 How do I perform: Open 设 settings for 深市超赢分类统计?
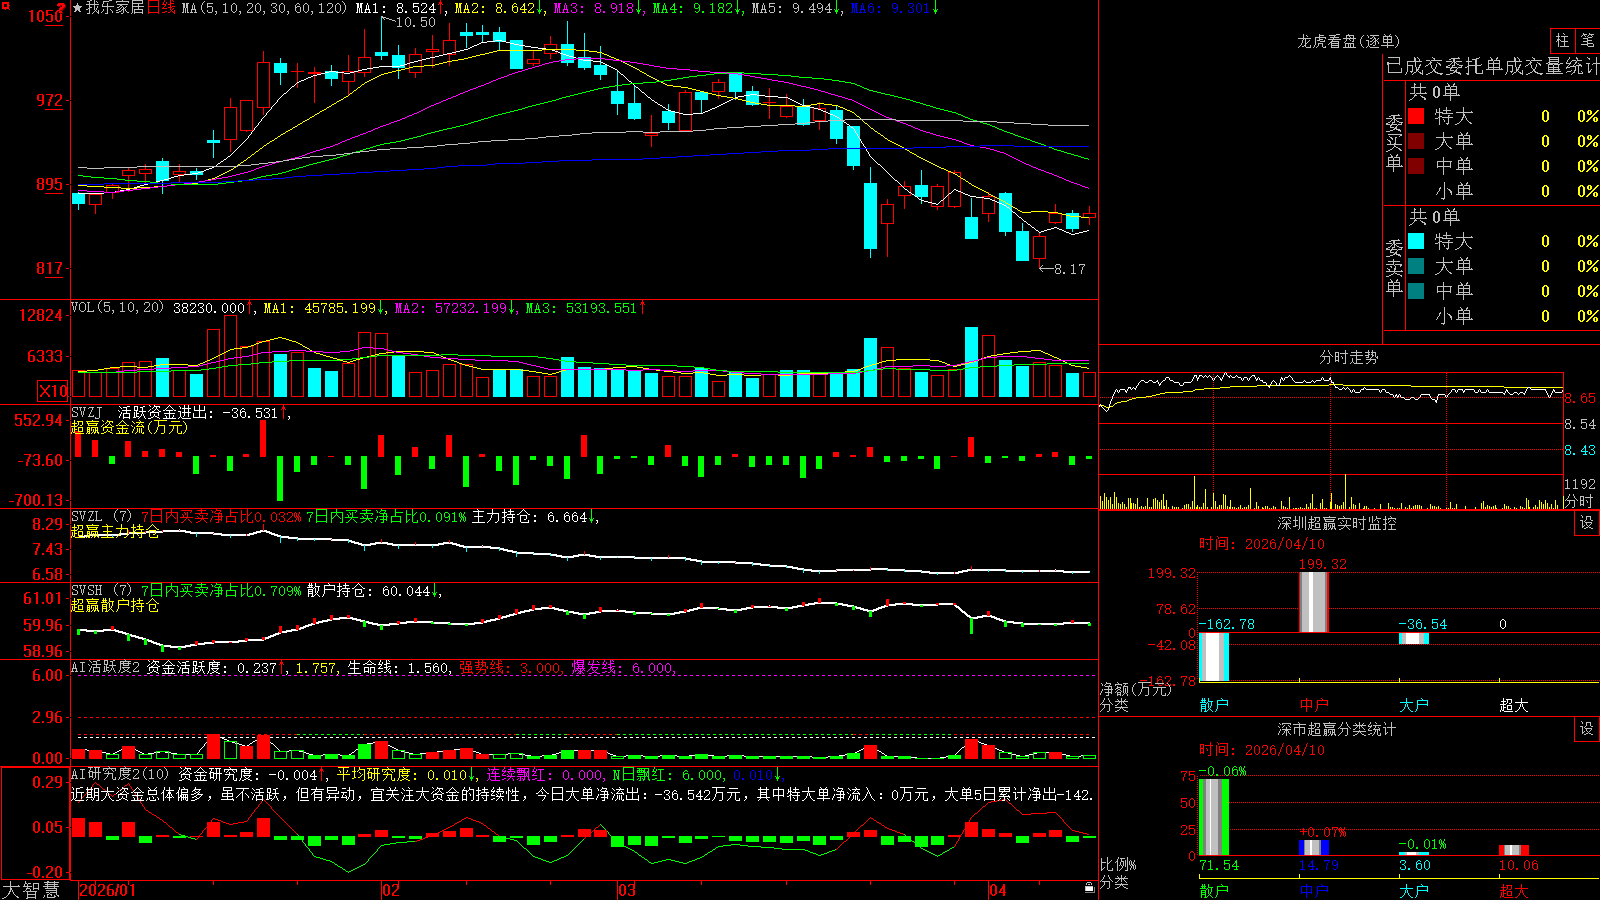[x=1587, y=729]
